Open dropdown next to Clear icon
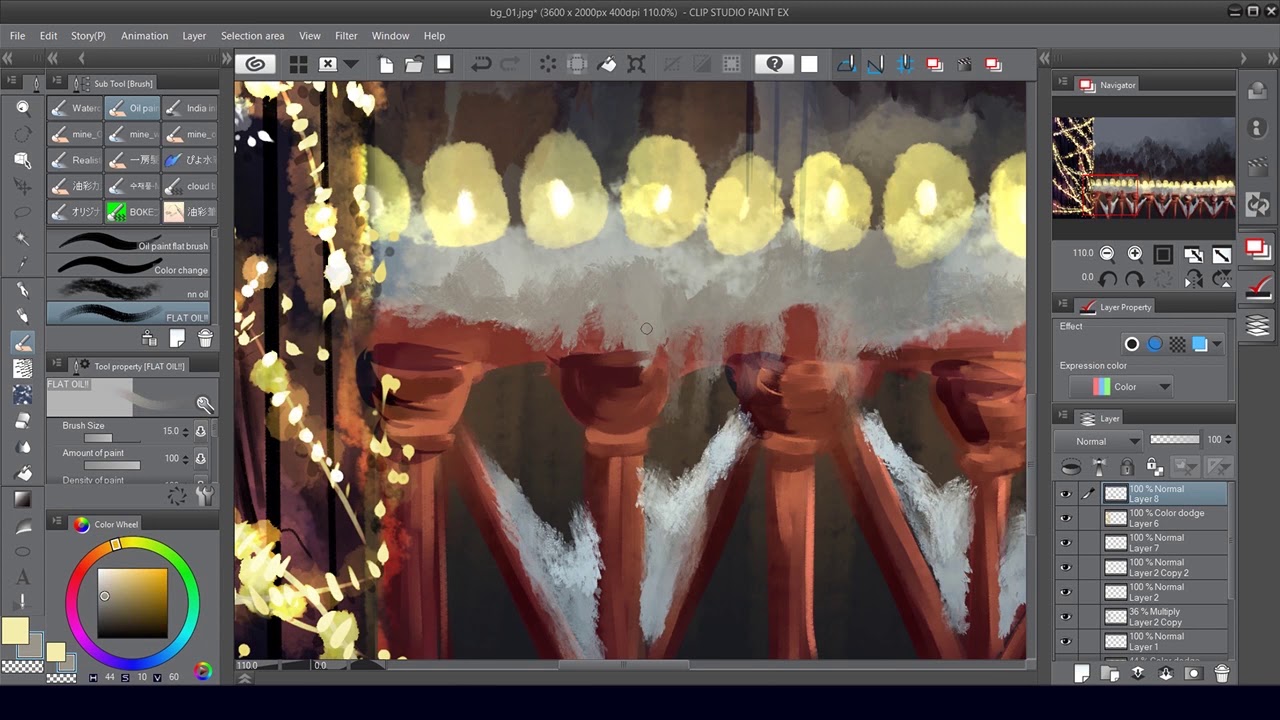Screen dimensions: 1280x720 tap(350, 64)
